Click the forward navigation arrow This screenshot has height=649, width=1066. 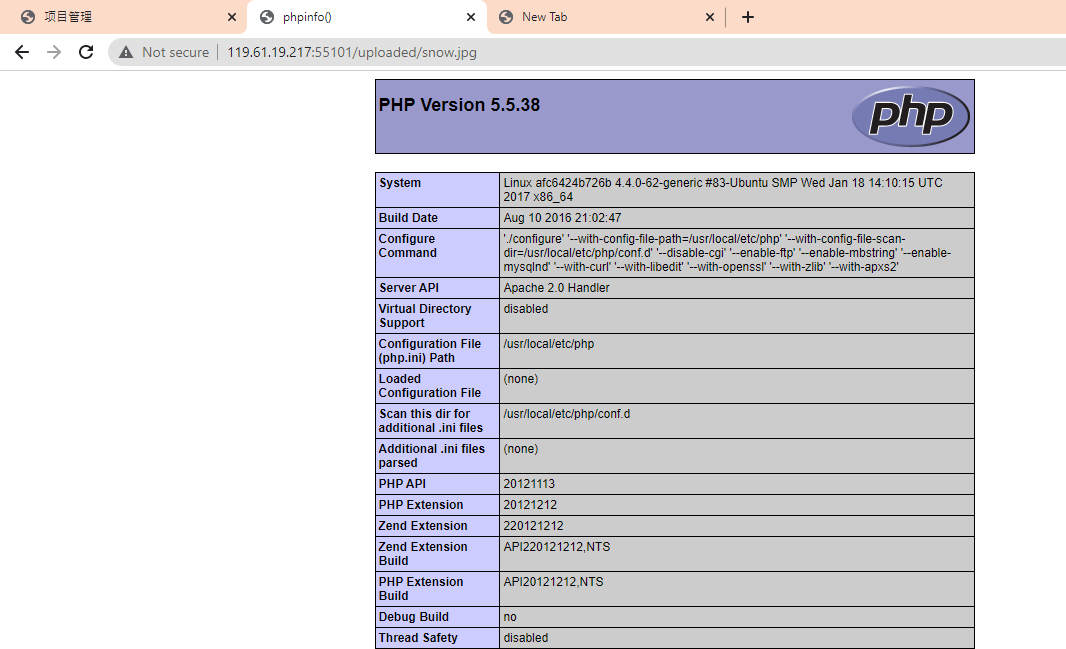[54, 52]
